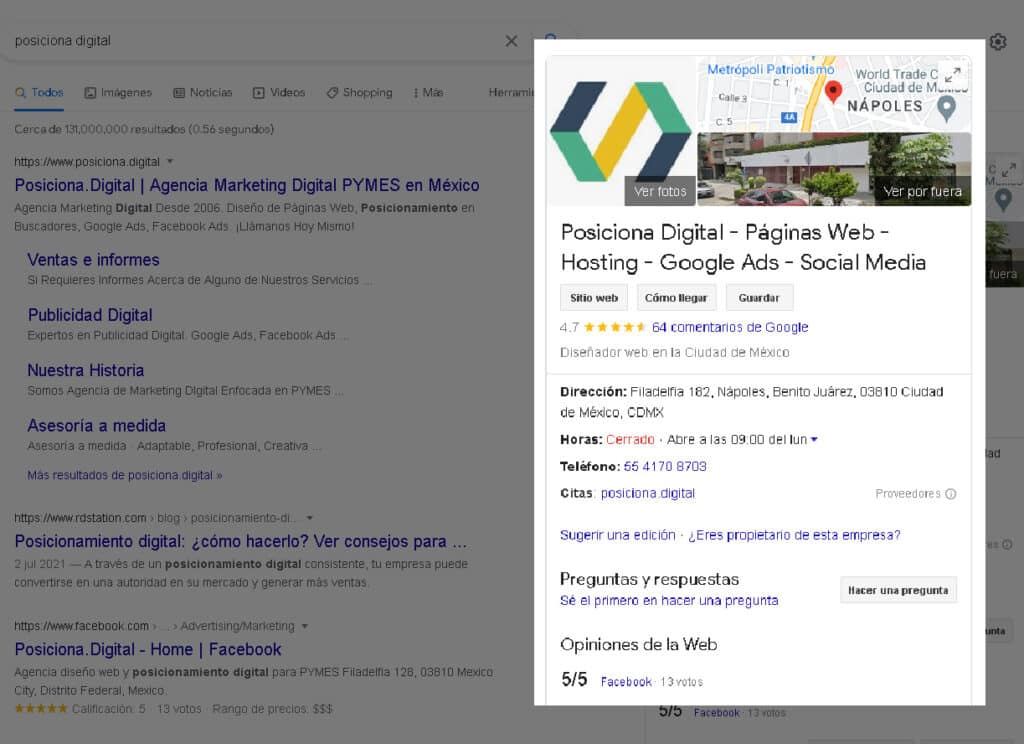
Task: Open the Posicionamiento digital: ¿cómo hacerlo? result
Action: 241,542
